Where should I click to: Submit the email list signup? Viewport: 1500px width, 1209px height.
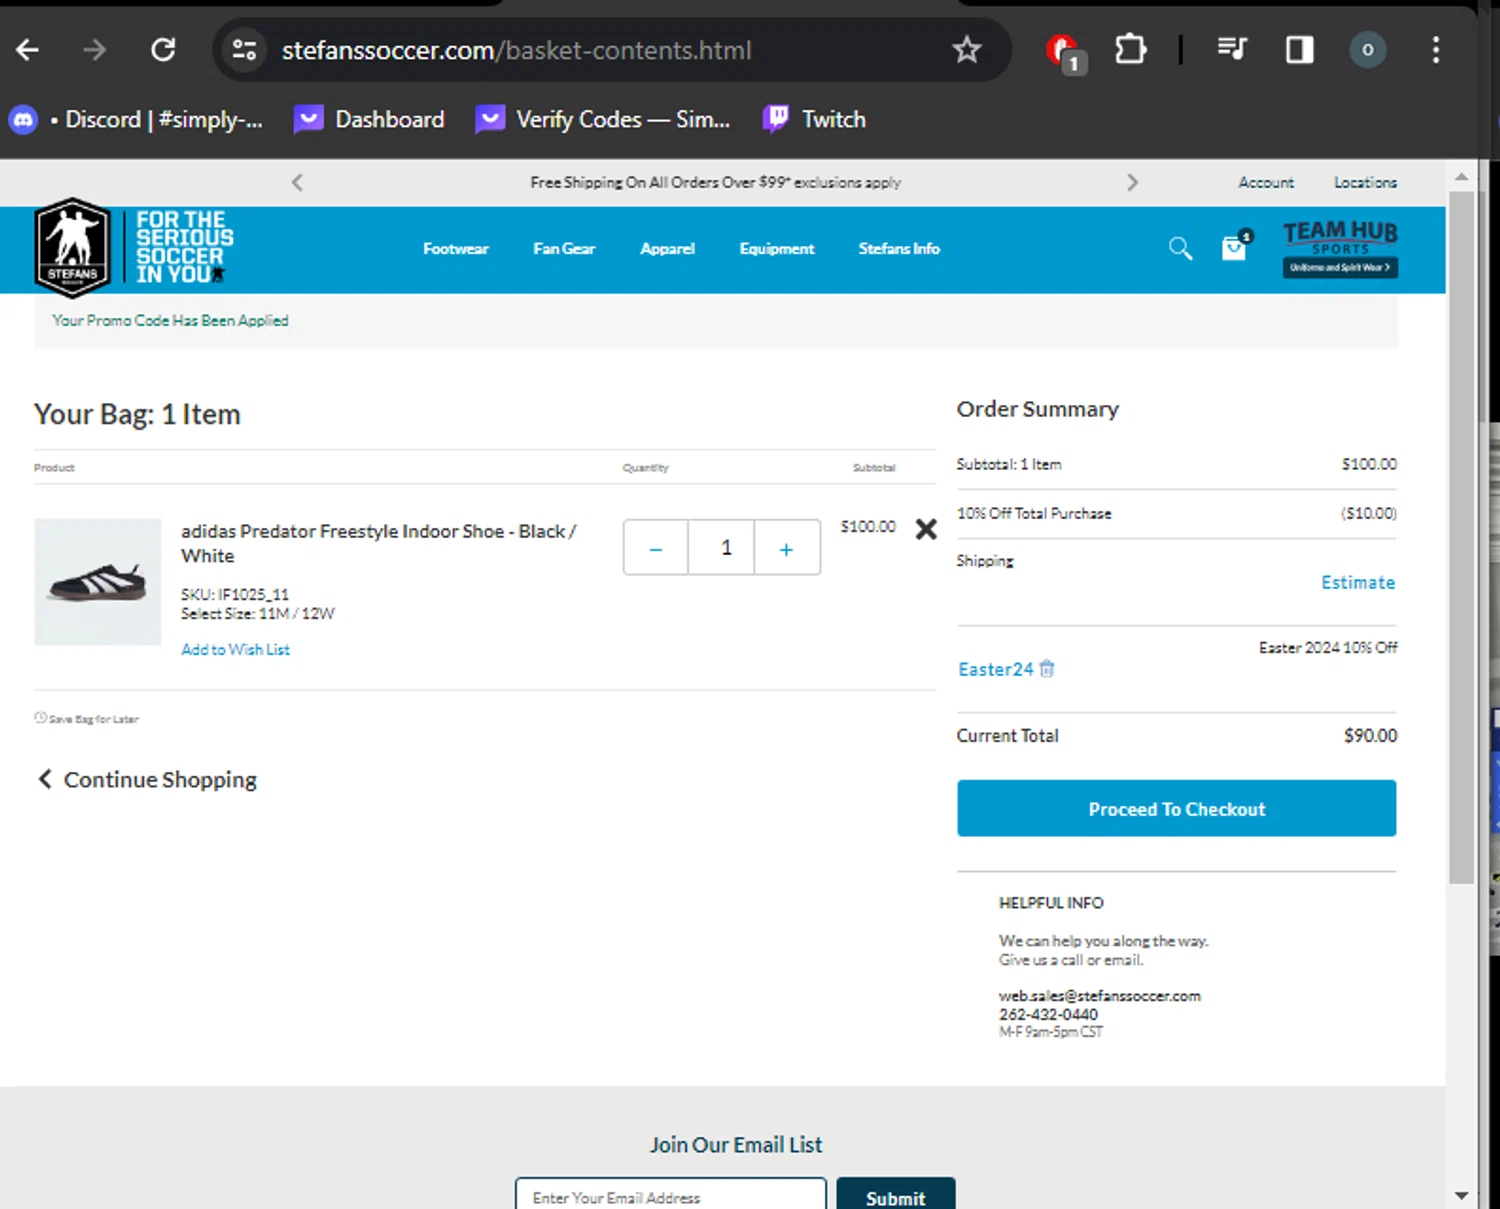(x=895, y=1196)
